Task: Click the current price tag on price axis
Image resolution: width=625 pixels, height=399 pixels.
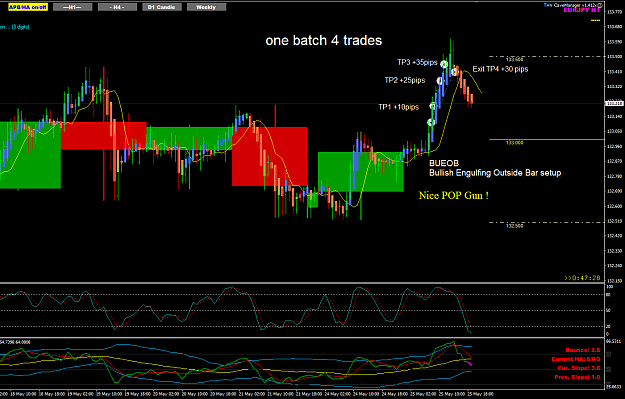Action: coord(614,104)
